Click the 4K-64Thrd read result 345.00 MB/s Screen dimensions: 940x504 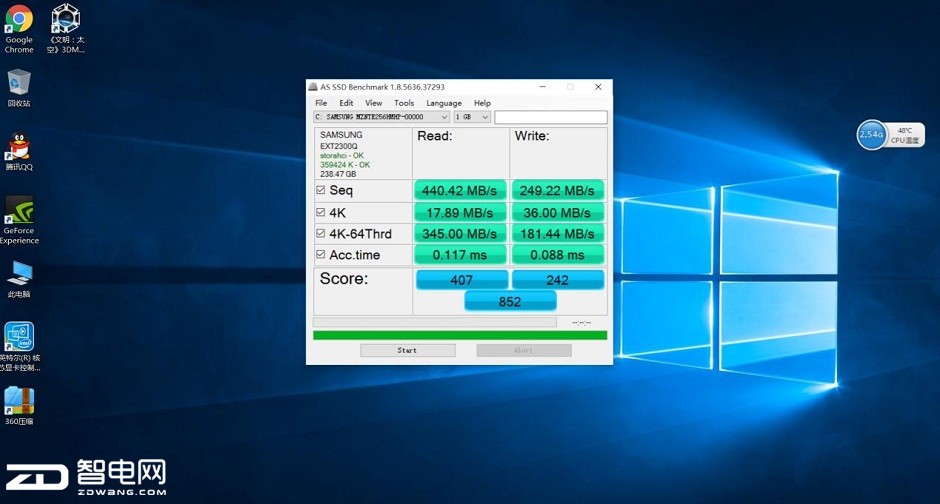click(460, 234)
